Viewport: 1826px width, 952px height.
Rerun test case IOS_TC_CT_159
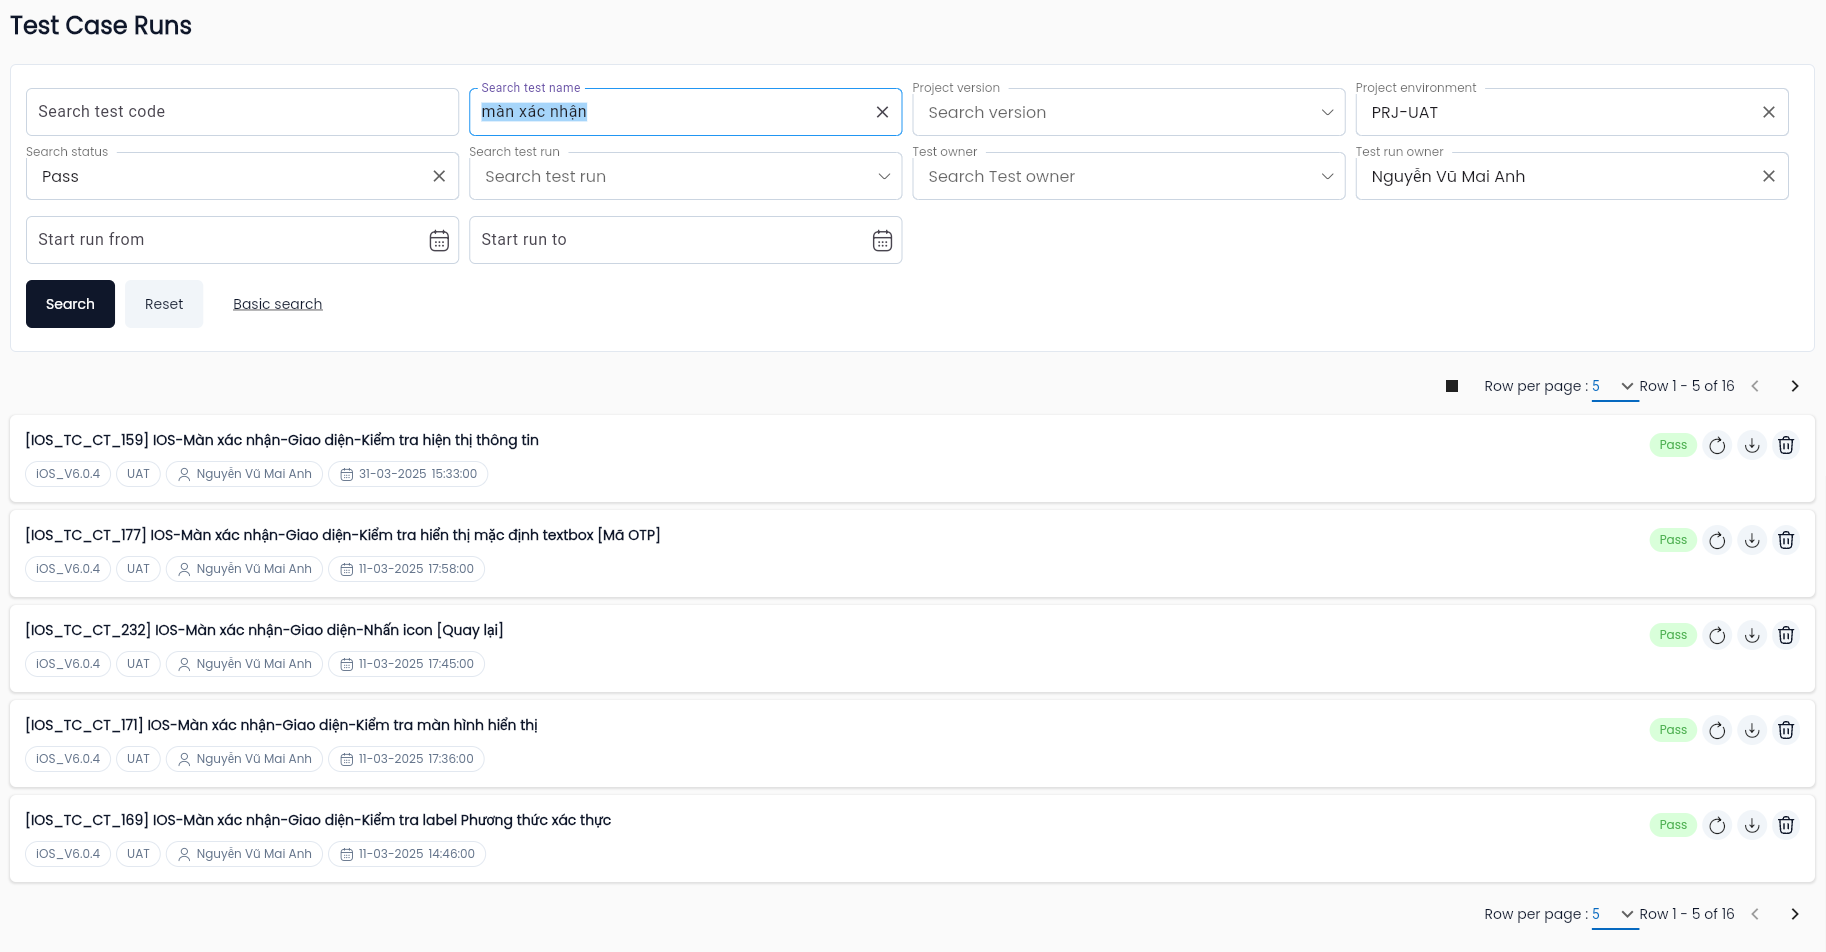click(1717, 446)
